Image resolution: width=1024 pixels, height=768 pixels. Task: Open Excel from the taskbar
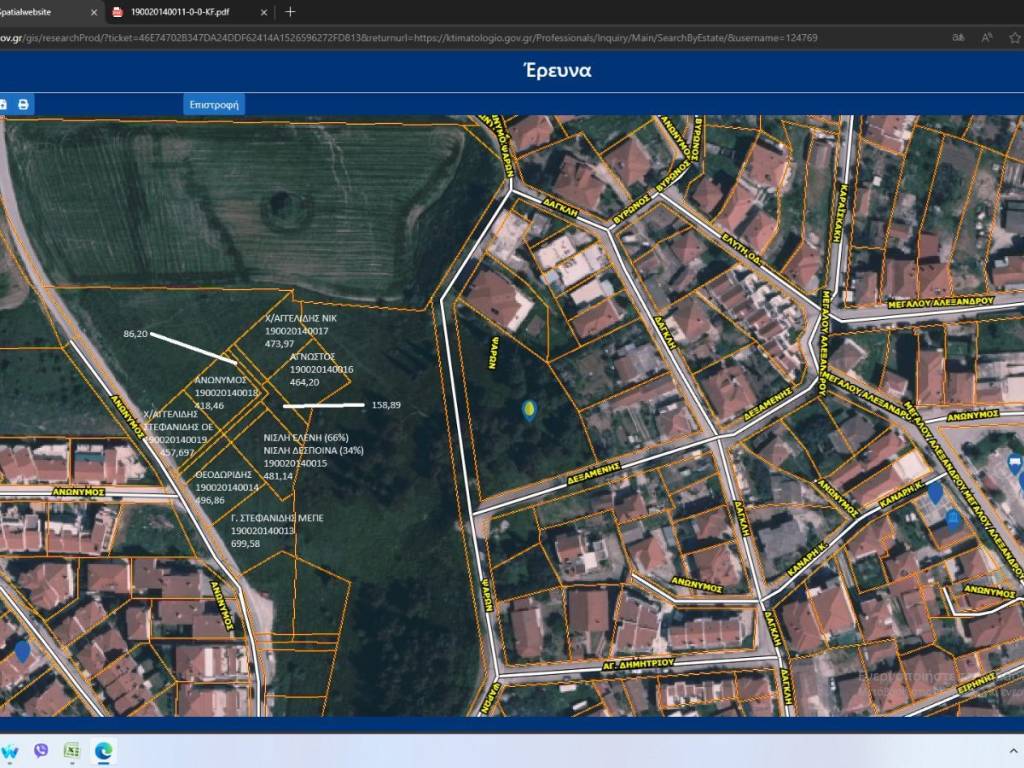pos(72,749)
